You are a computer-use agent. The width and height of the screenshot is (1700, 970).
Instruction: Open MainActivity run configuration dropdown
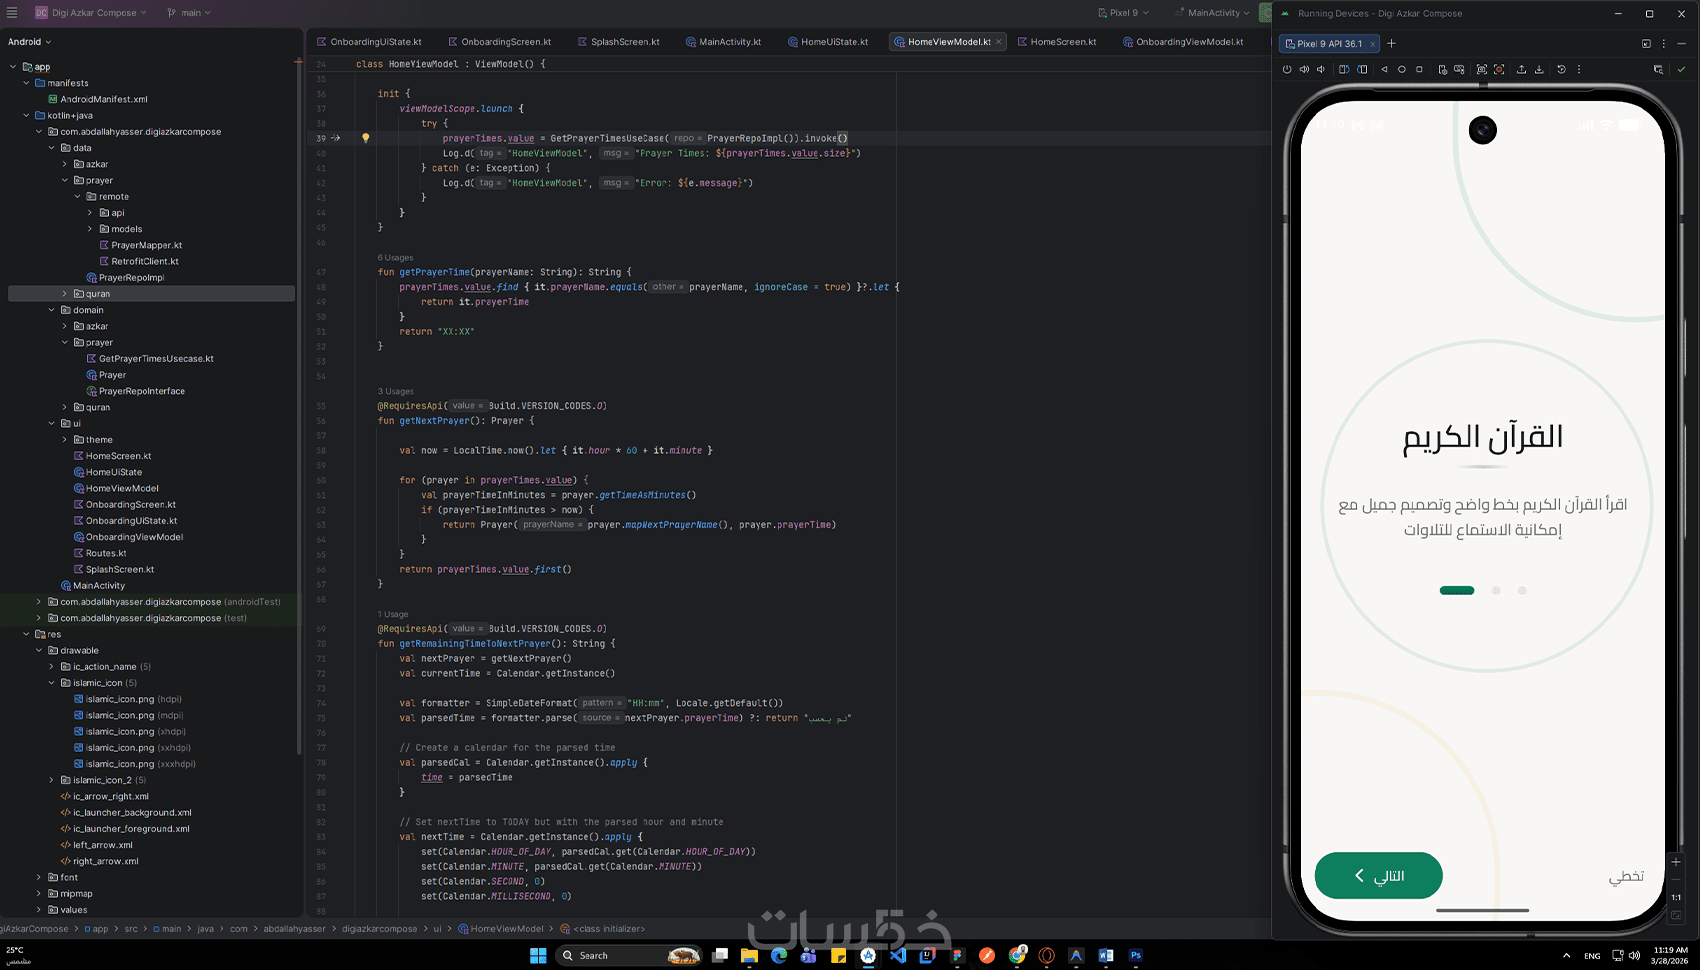click(x=1213, y=13)
